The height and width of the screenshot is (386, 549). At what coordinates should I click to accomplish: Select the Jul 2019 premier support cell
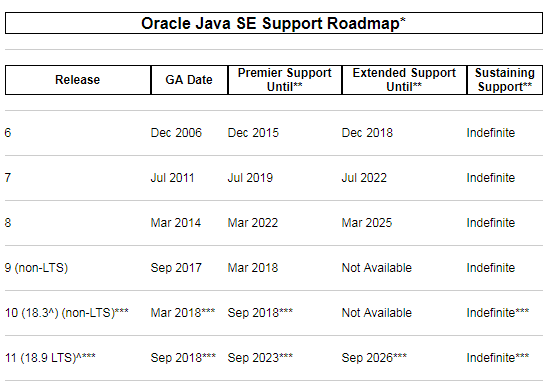(250, 178)
